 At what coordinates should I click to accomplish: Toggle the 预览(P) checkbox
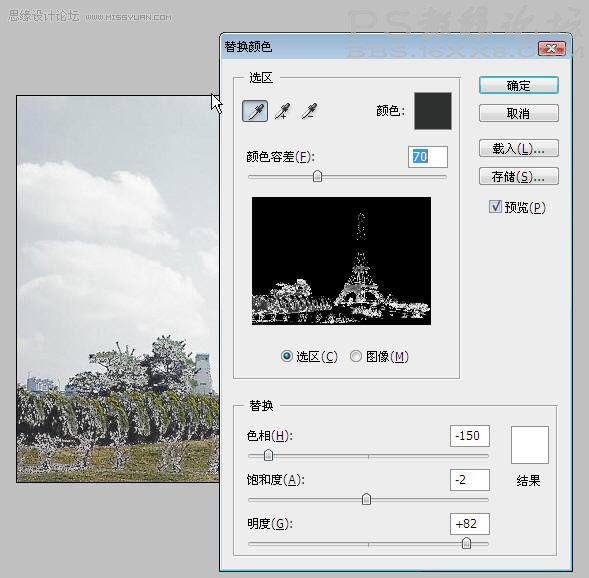coord(495,206)
